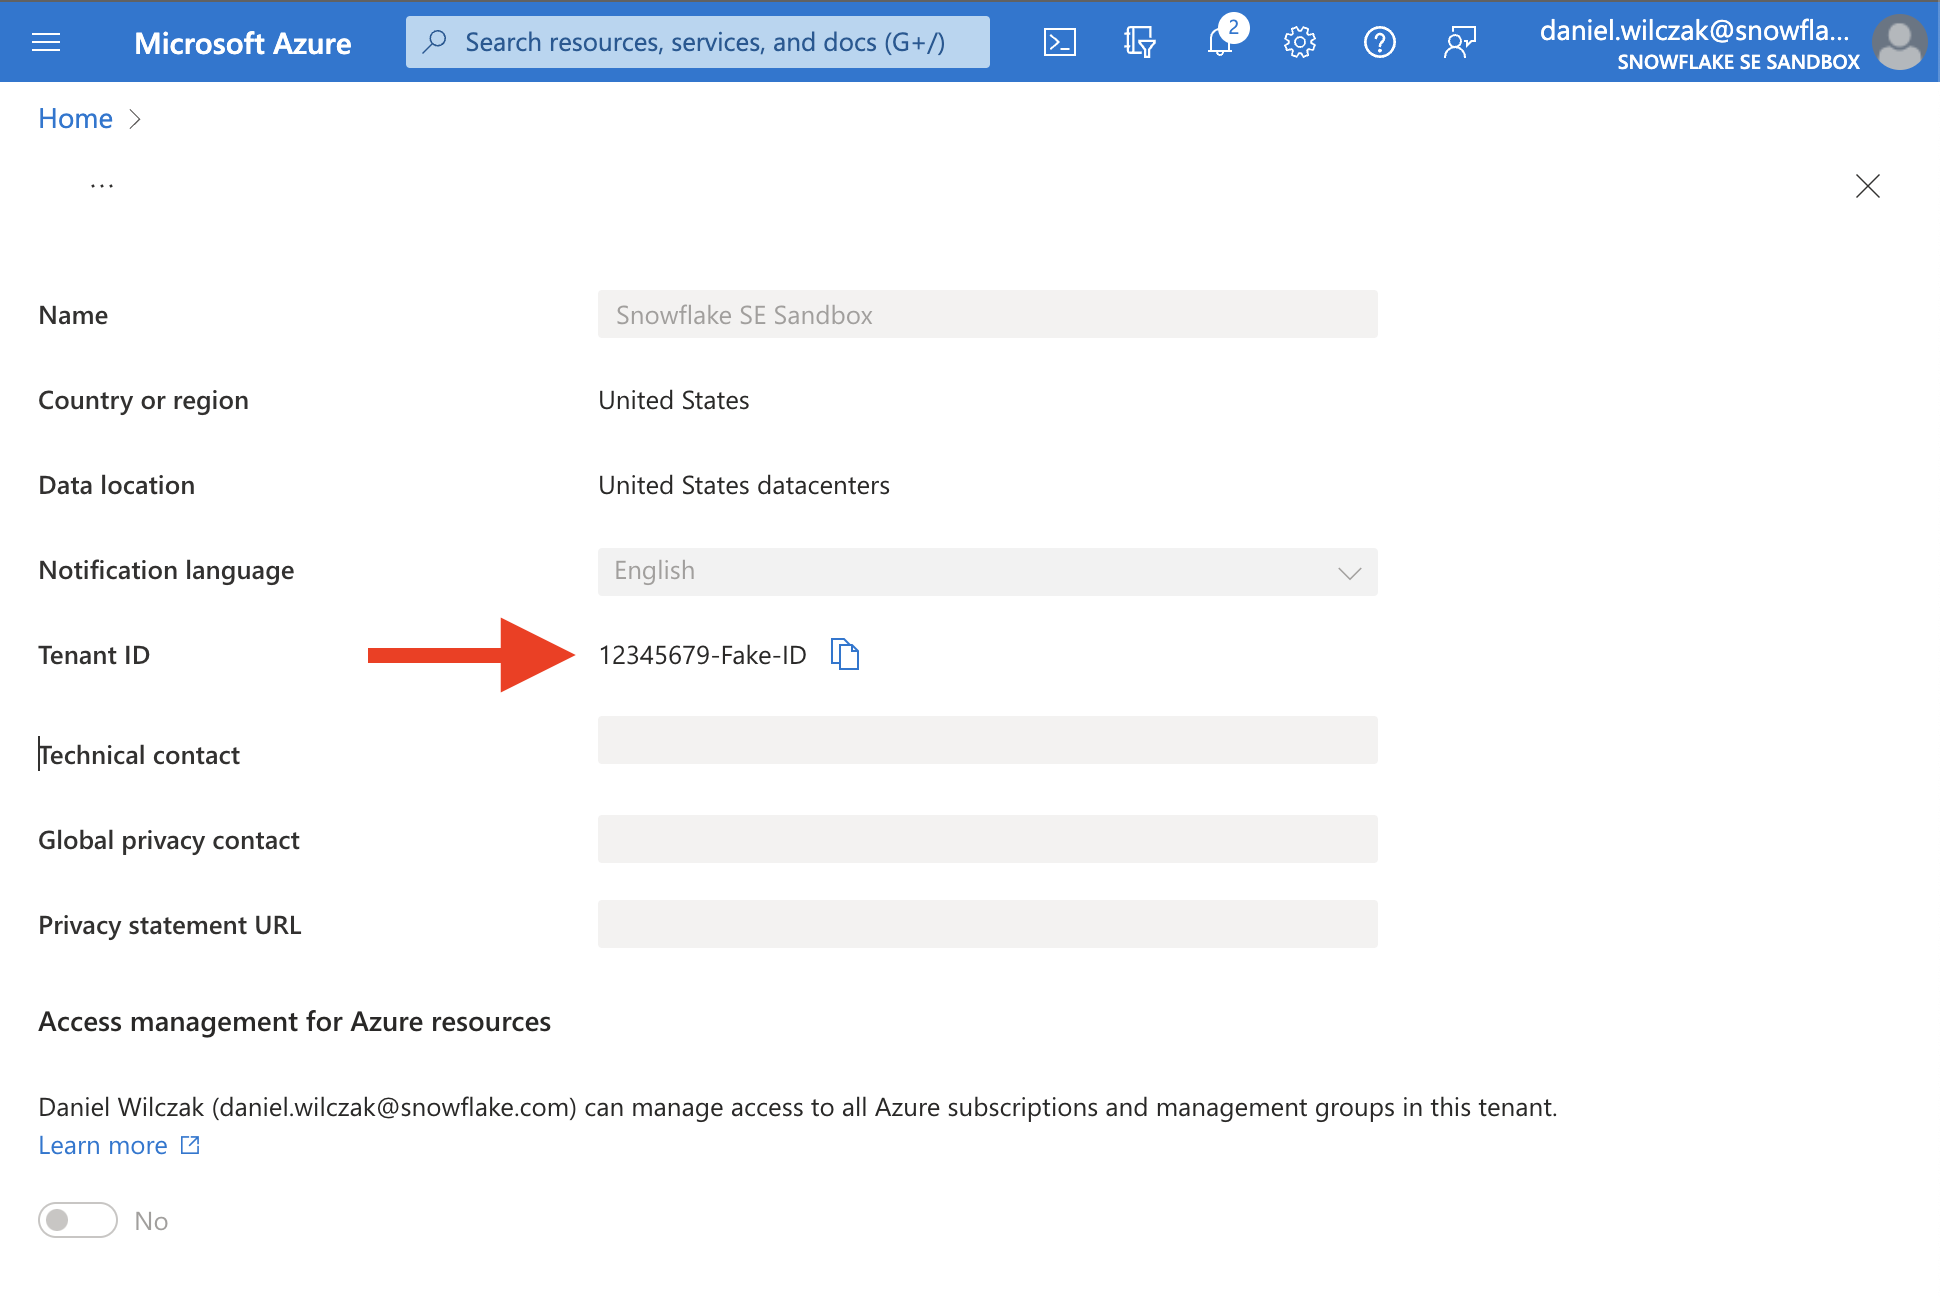Go to Home breadcrumb

click(x=75, y=119)
